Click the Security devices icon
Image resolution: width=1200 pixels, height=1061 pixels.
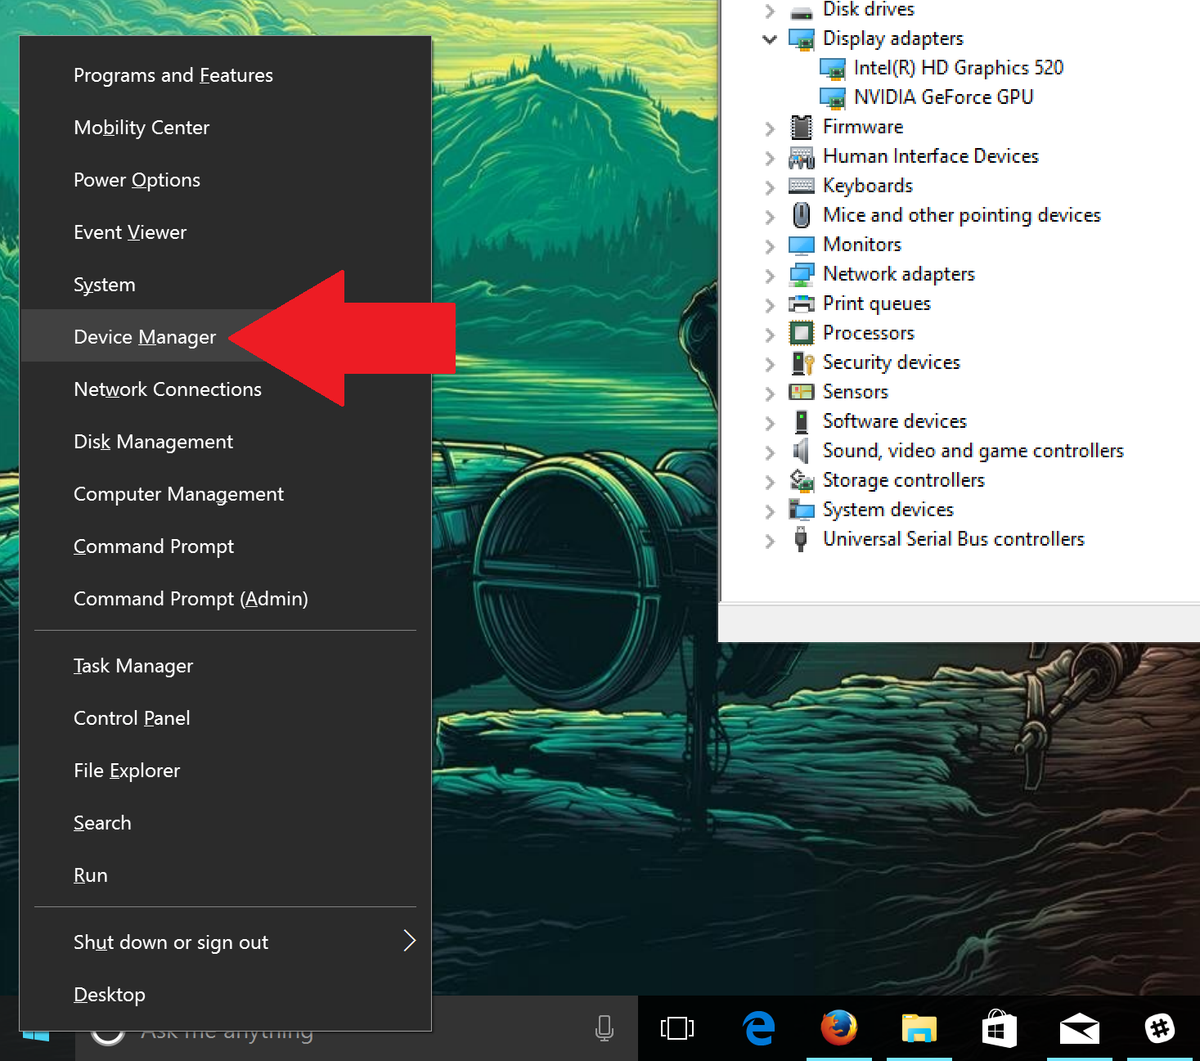click(801, 363)
